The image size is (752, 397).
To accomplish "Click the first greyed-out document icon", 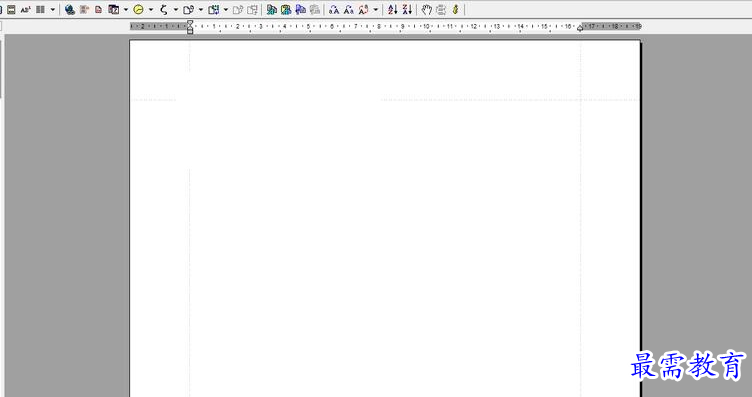I will coord(238,9).
